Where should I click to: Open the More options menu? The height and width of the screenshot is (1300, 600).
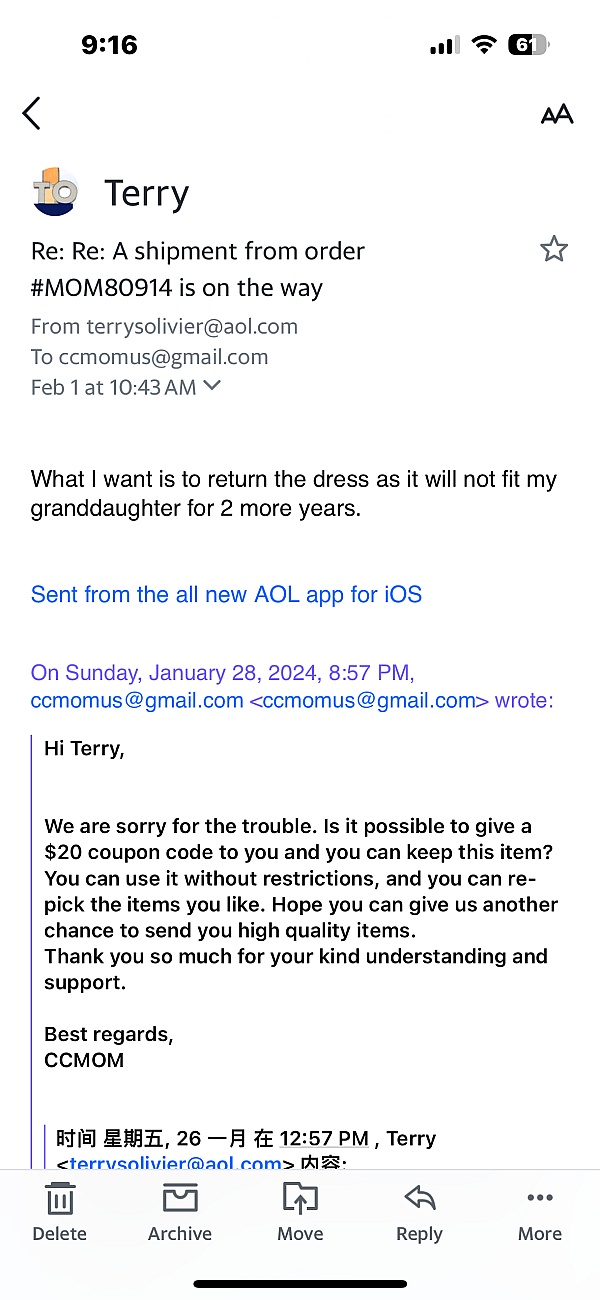[540, 1214]
